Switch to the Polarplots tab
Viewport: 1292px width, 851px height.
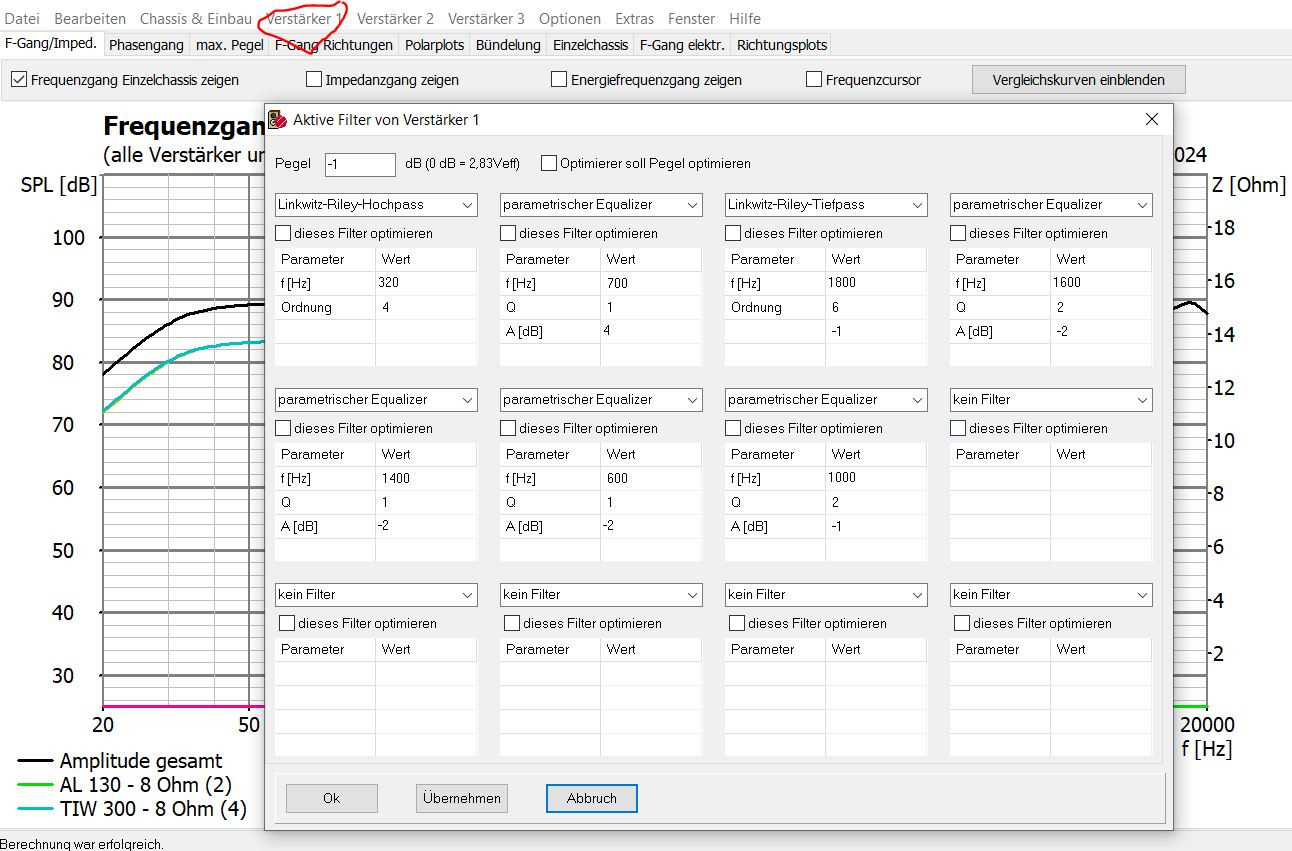[434, 45]
